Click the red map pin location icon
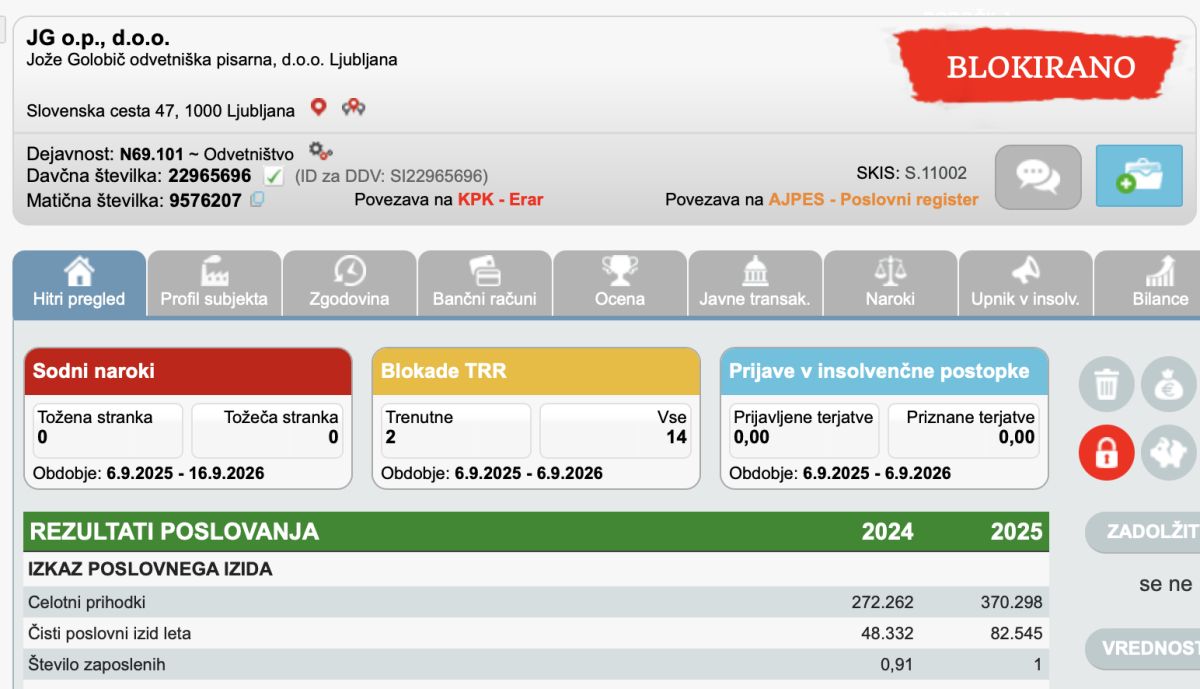1200x689 pixels. coord(319,107)
